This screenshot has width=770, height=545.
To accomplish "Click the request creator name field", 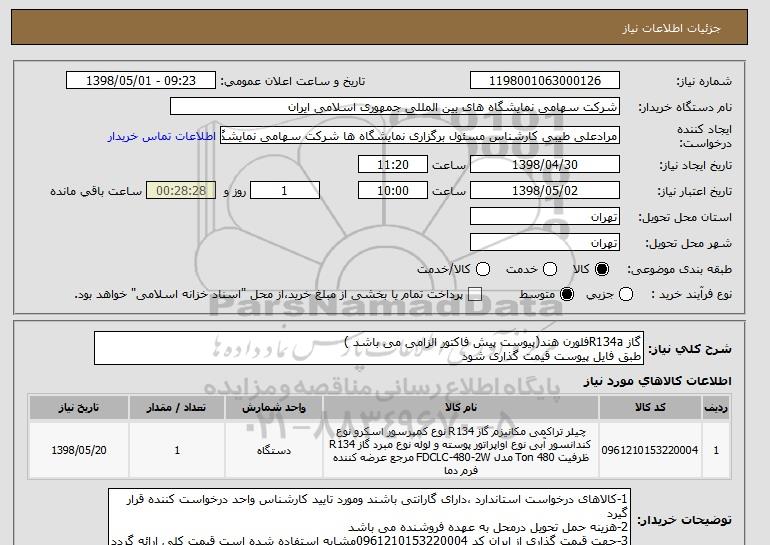I will tap(420, 136).
